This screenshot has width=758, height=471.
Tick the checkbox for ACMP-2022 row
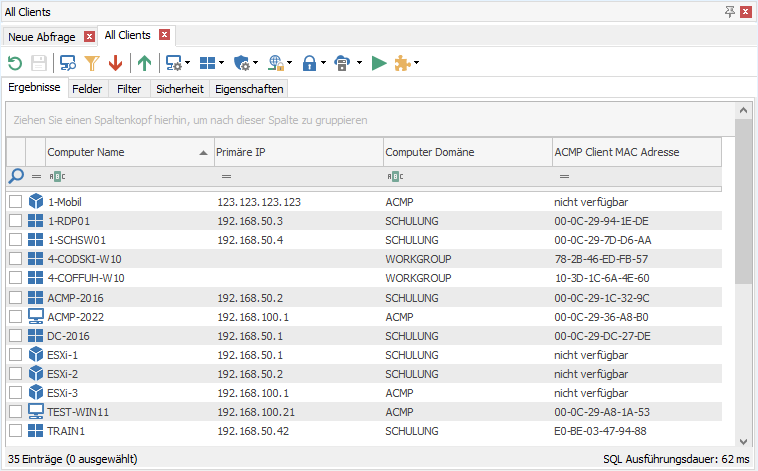[15, 316]
